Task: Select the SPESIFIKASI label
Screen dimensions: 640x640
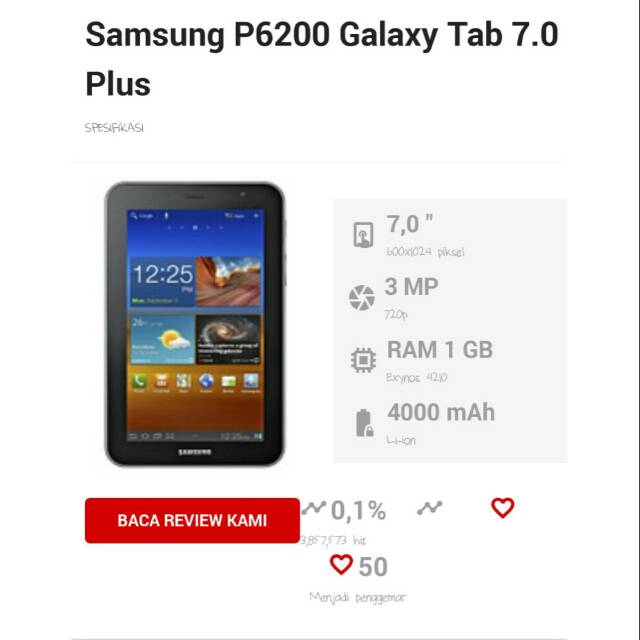Action: [x=115, y=128]
